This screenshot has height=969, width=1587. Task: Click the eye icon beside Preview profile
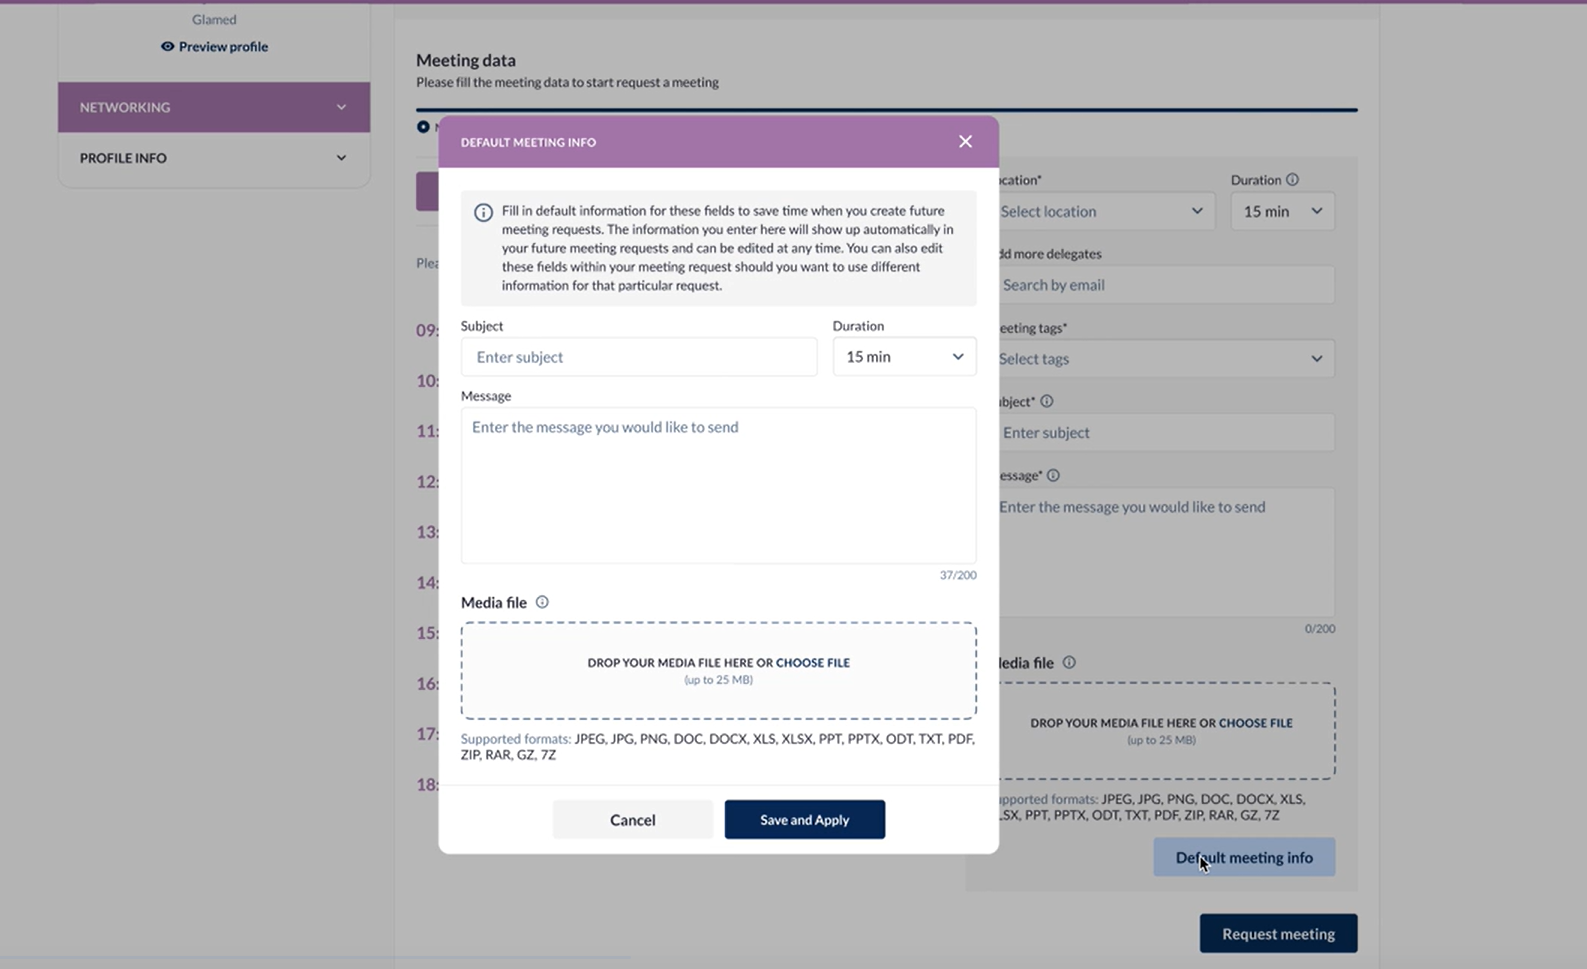[x=167, y=47]
